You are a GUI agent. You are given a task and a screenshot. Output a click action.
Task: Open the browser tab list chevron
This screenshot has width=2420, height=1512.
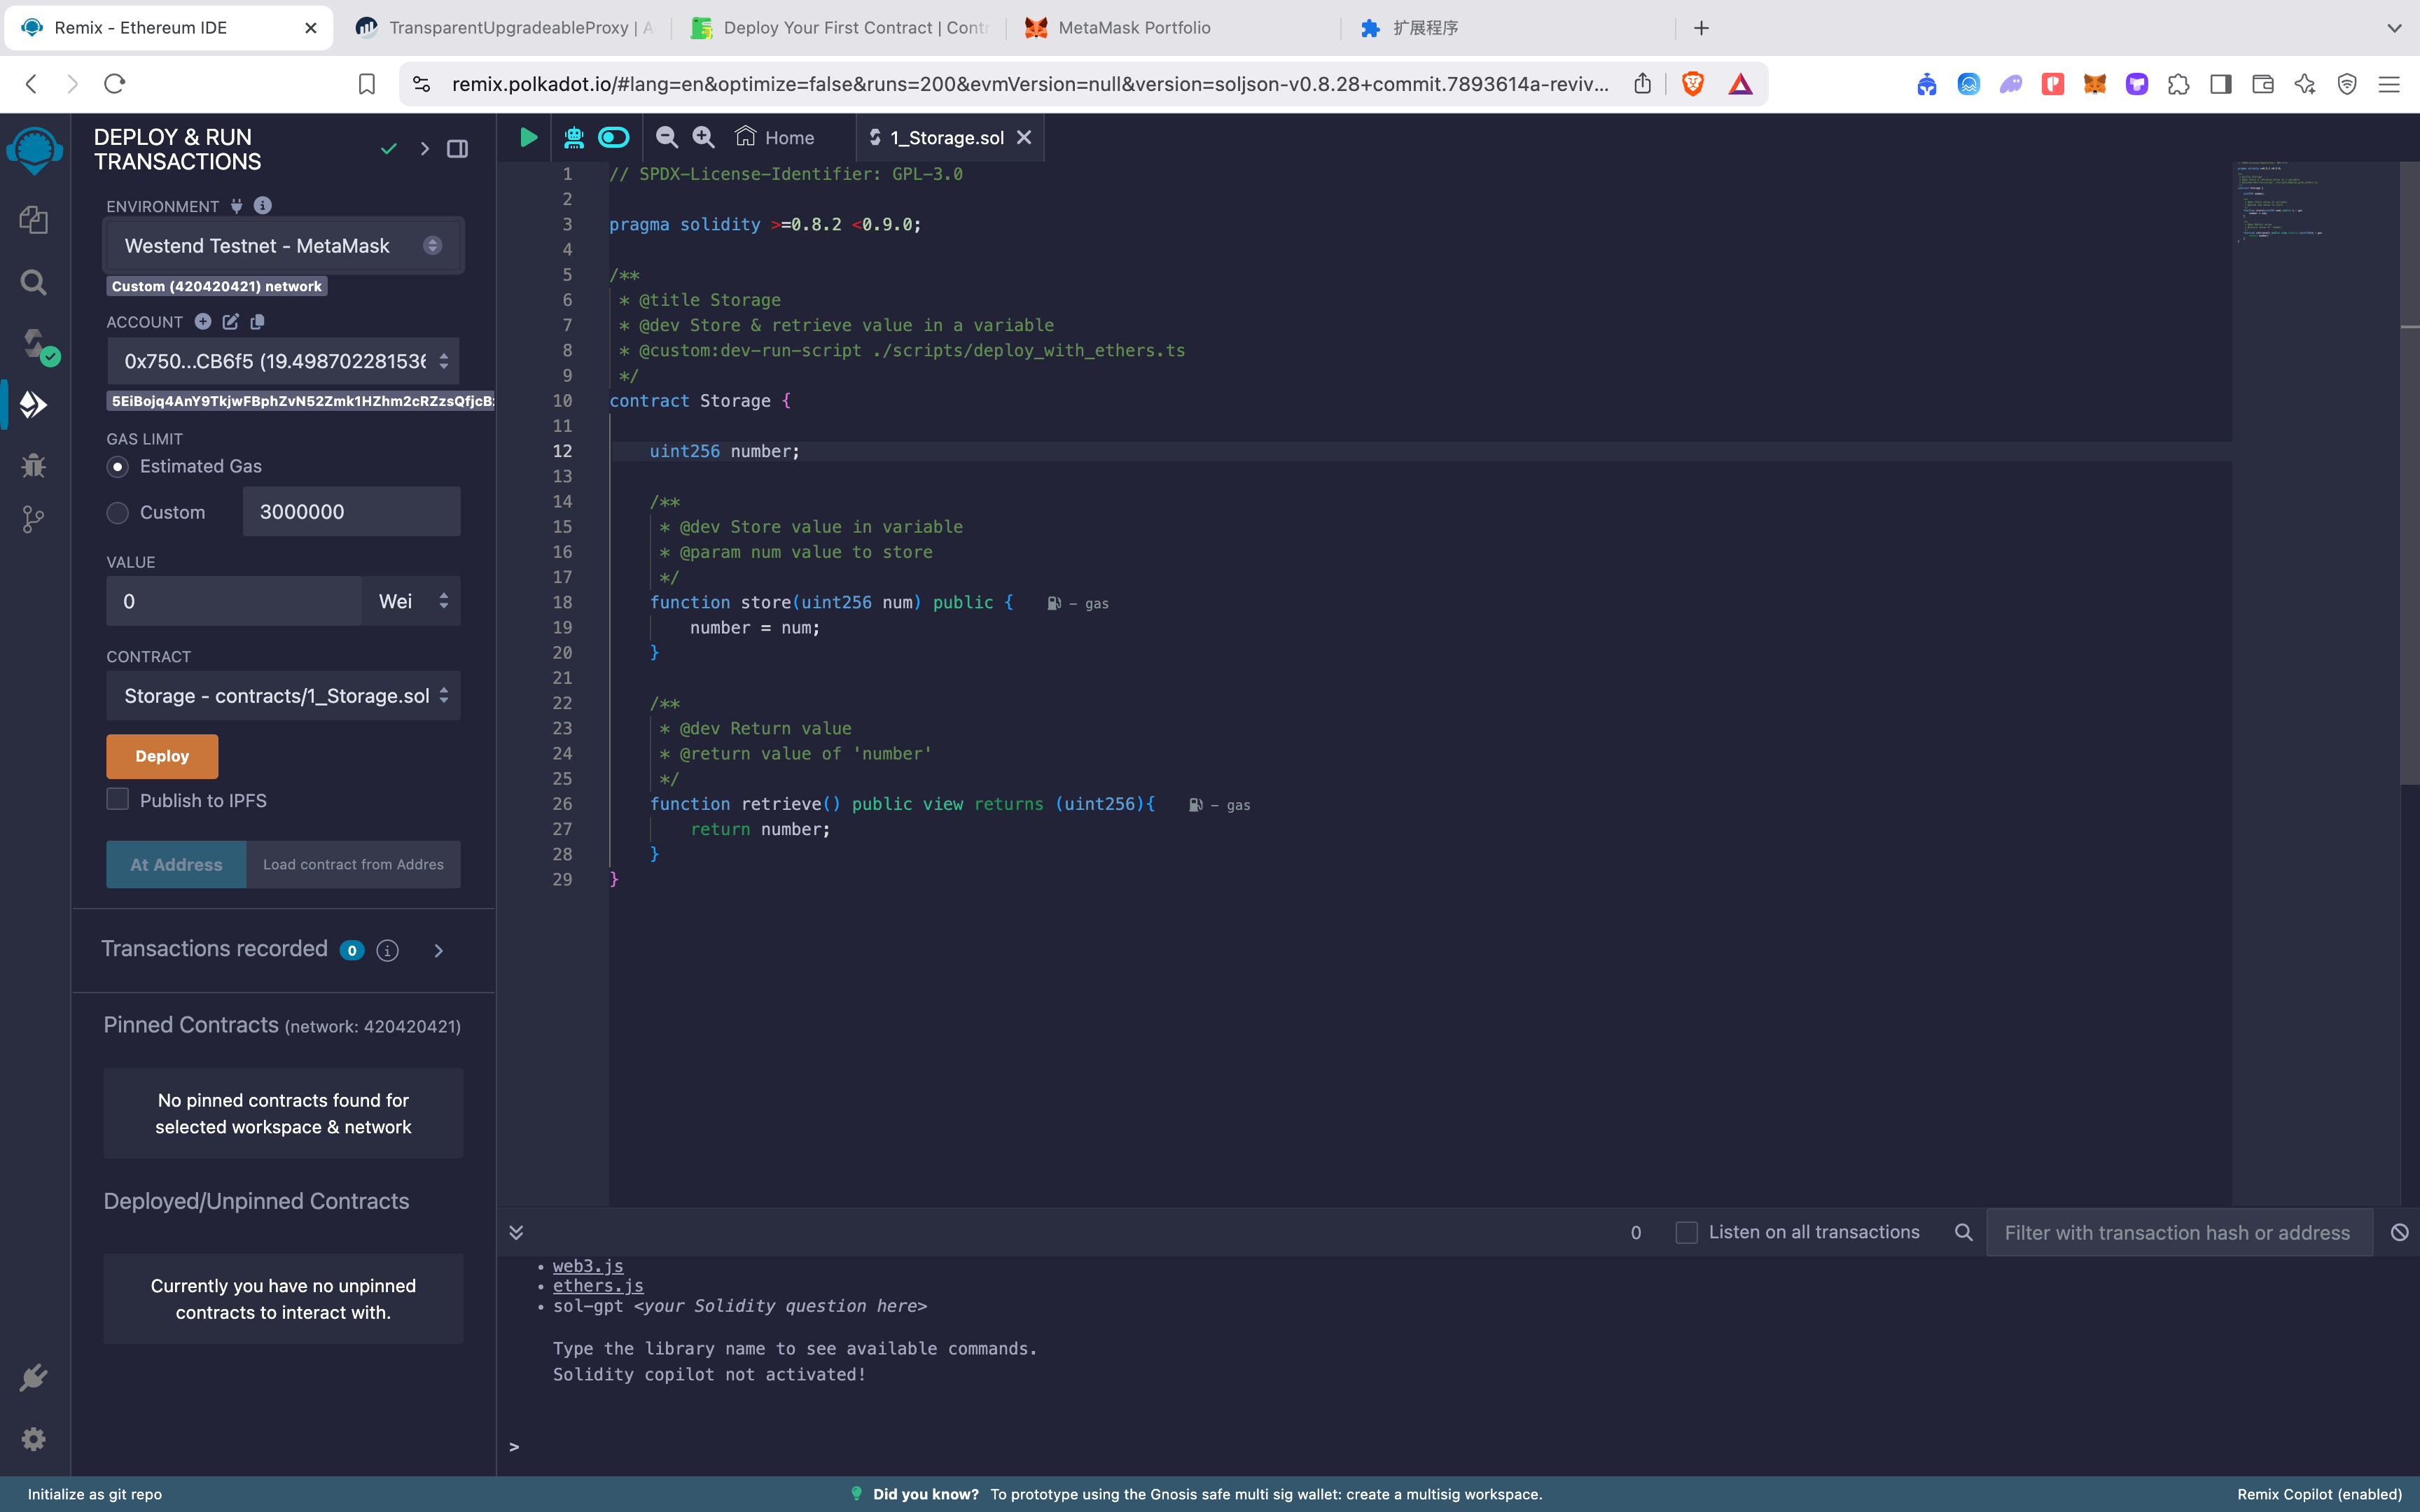tap(2394, 28)
